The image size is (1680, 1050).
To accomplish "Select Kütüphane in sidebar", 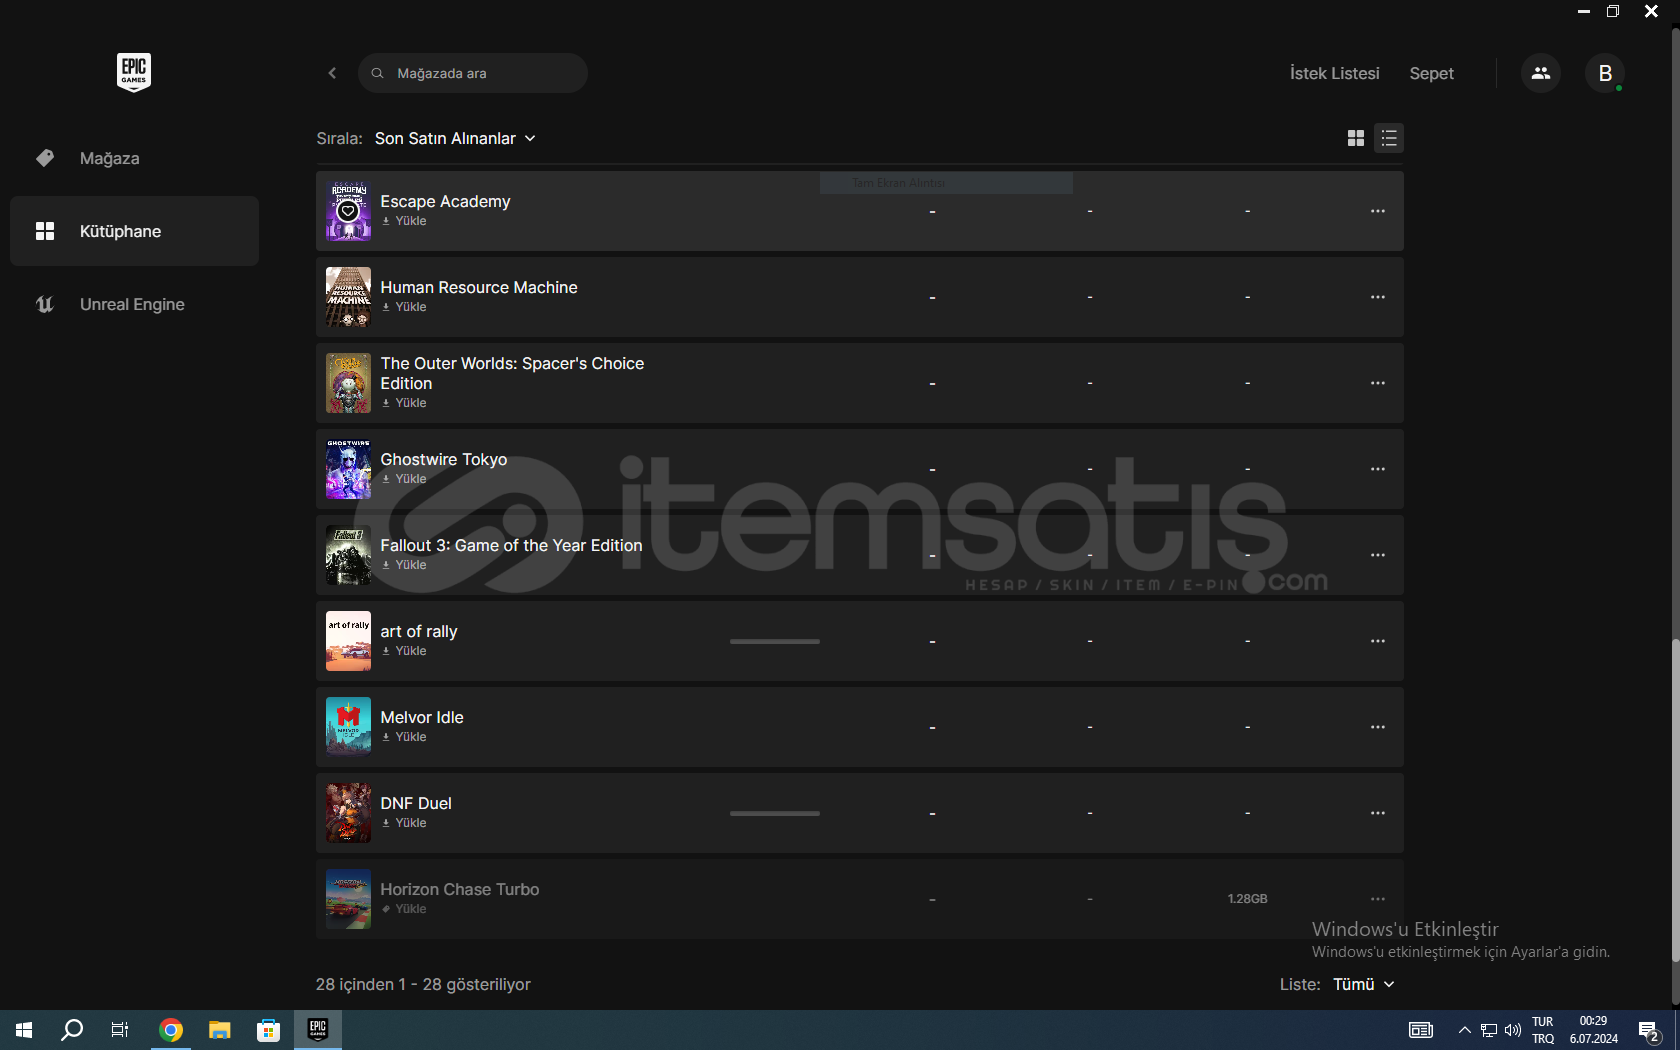I will (x=134, y=231).
